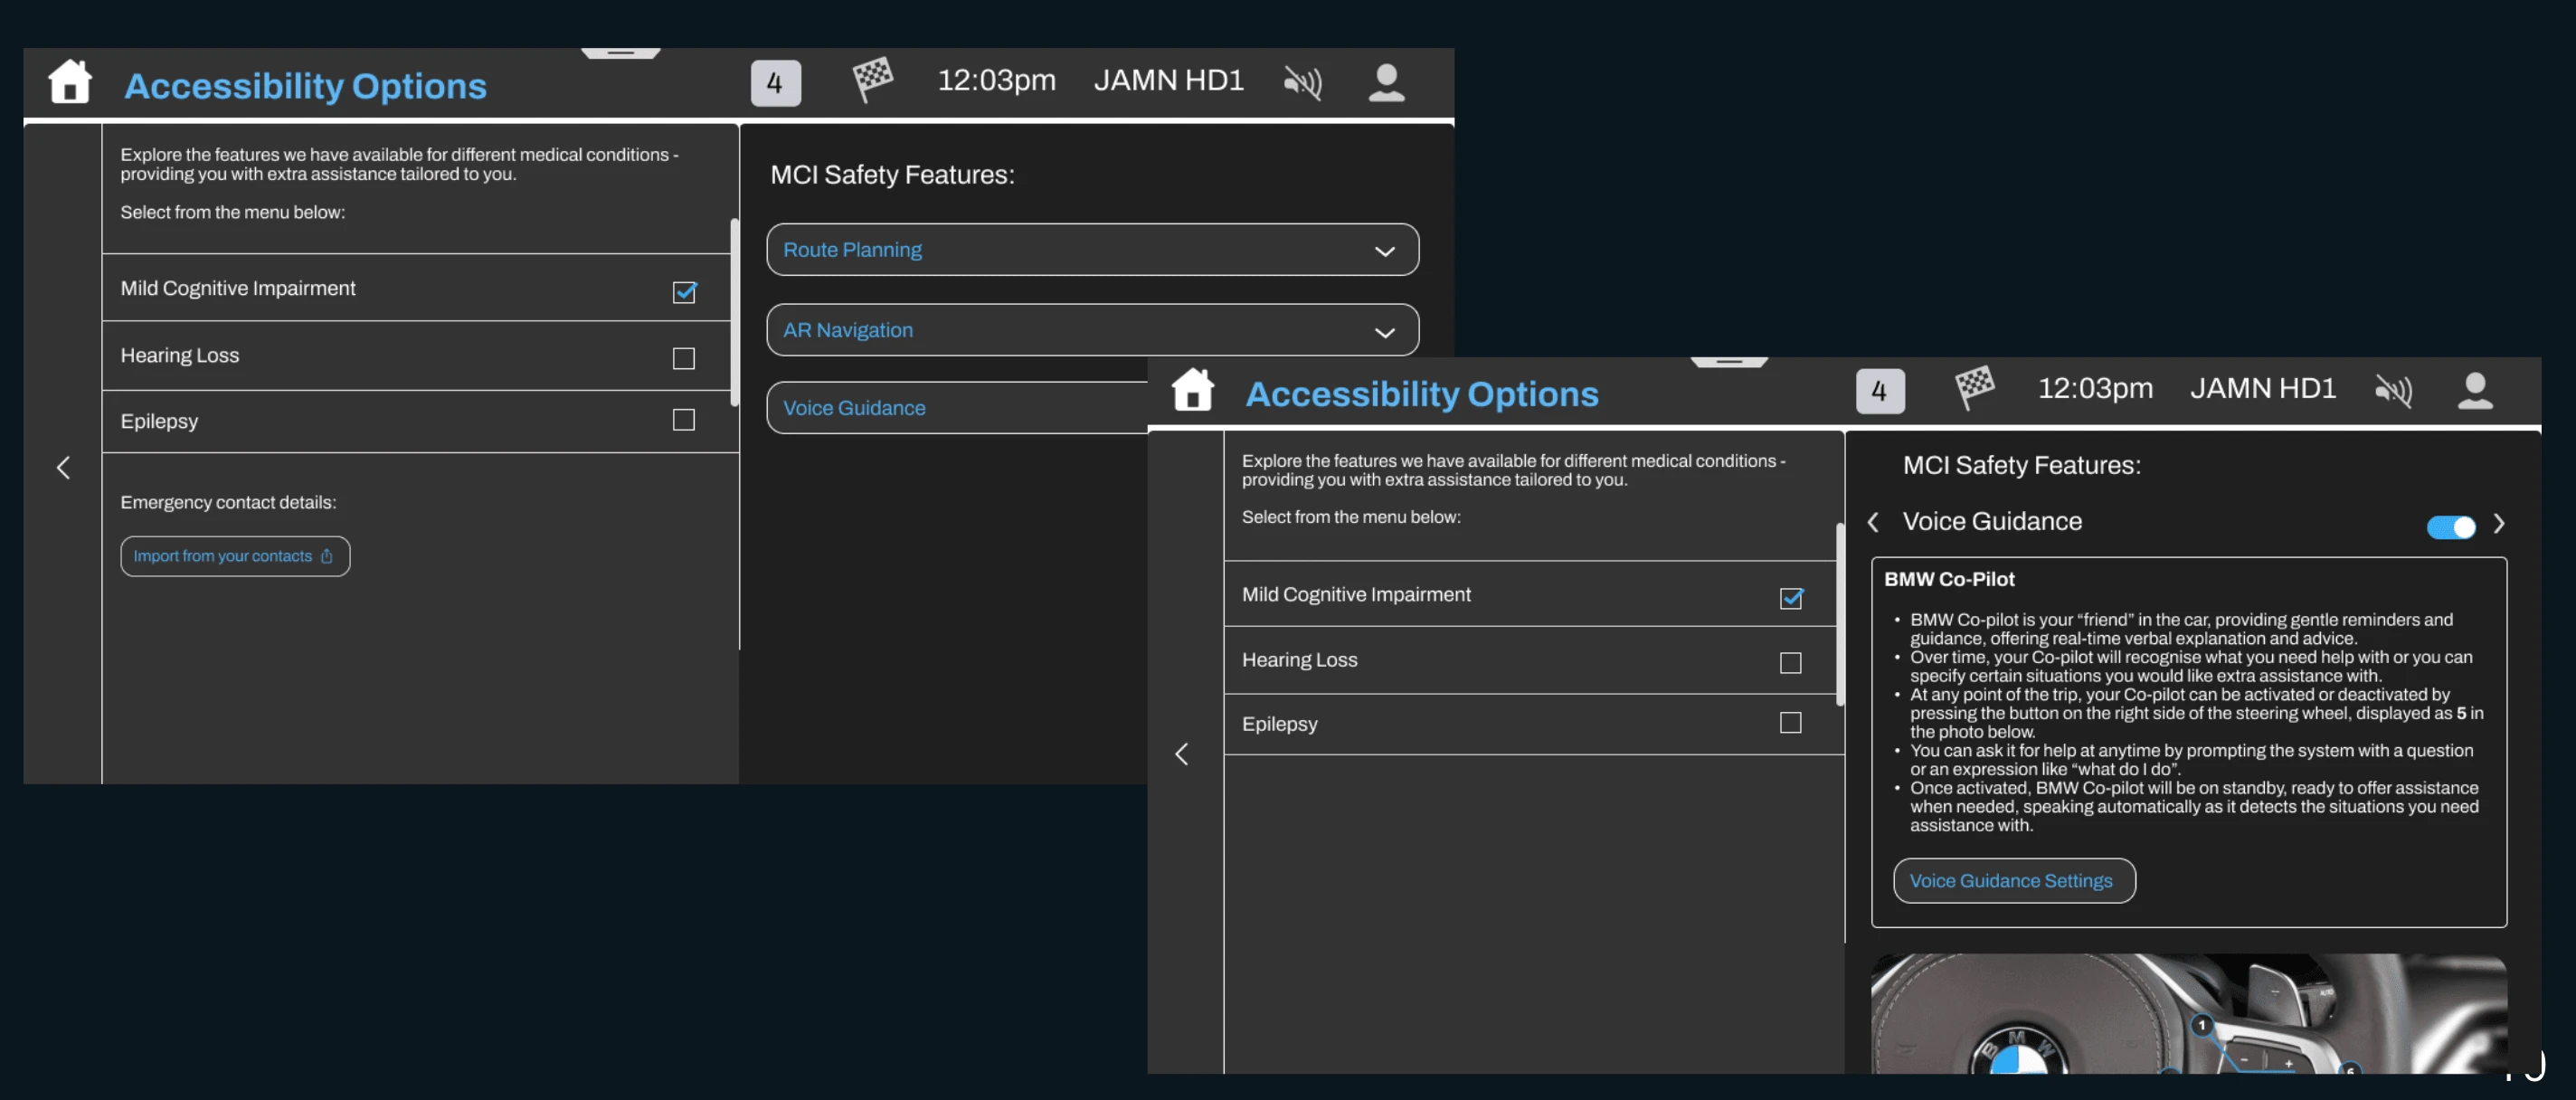Tap the checkered flag icon in front screen
This screenshot has height=1100, width=2576.
1974,387
